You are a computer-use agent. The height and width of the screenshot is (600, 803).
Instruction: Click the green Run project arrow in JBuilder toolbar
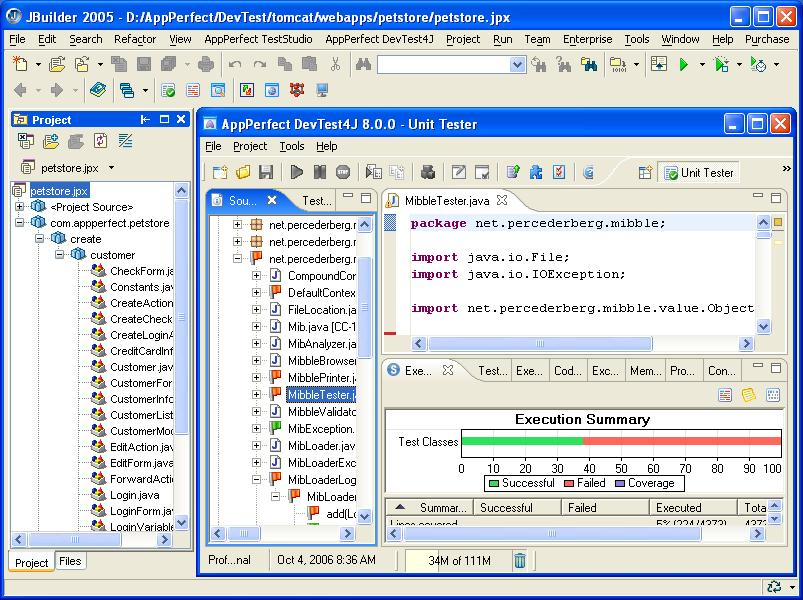[x=683, y=64]
